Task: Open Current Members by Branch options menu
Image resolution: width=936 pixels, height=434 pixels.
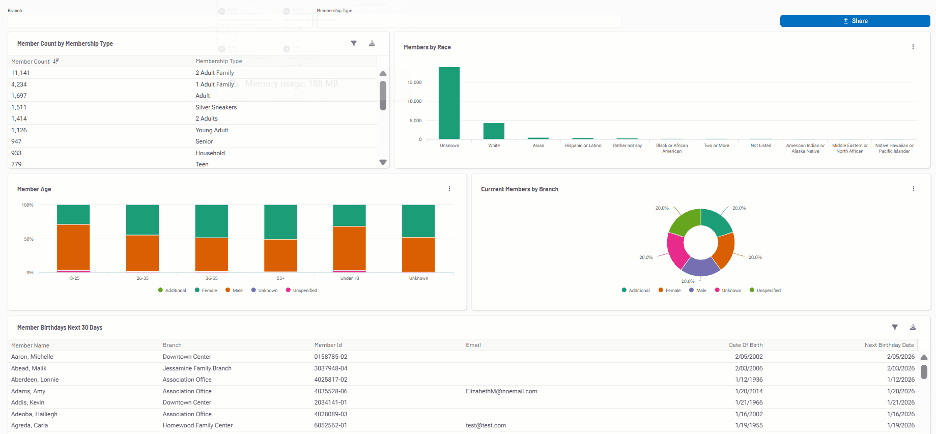Action: (913, 189)
